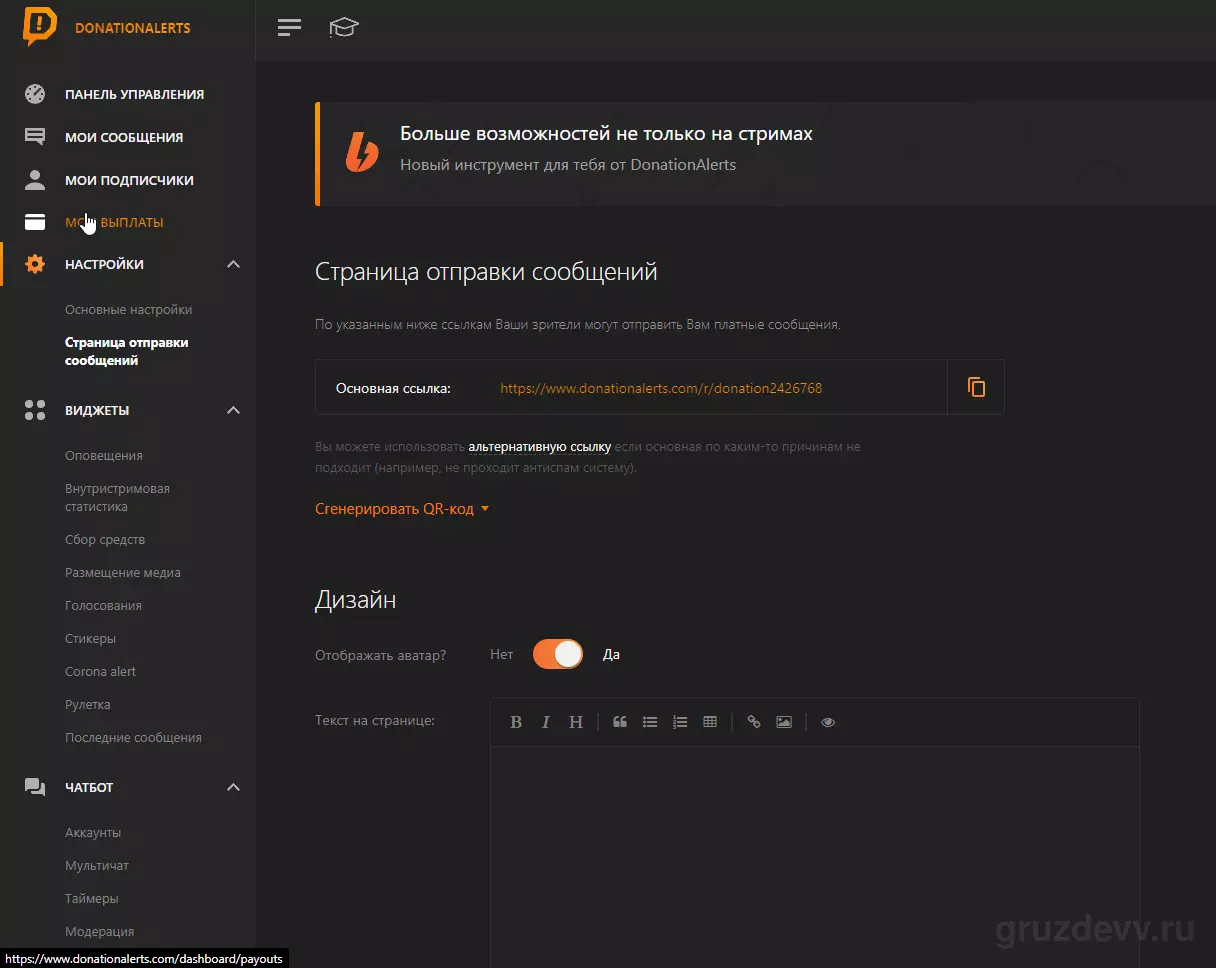Open Стикеры widget page
This screenshot has width=1216, height=968.
(x=90, y=638)
